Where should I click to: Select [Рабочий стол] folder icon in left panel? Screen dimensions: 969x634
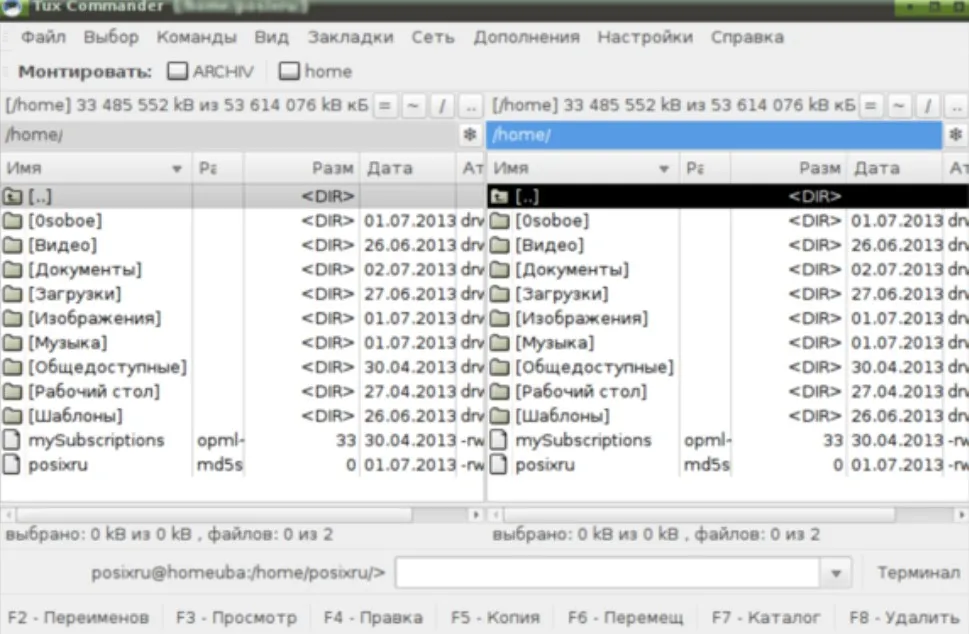12,392
